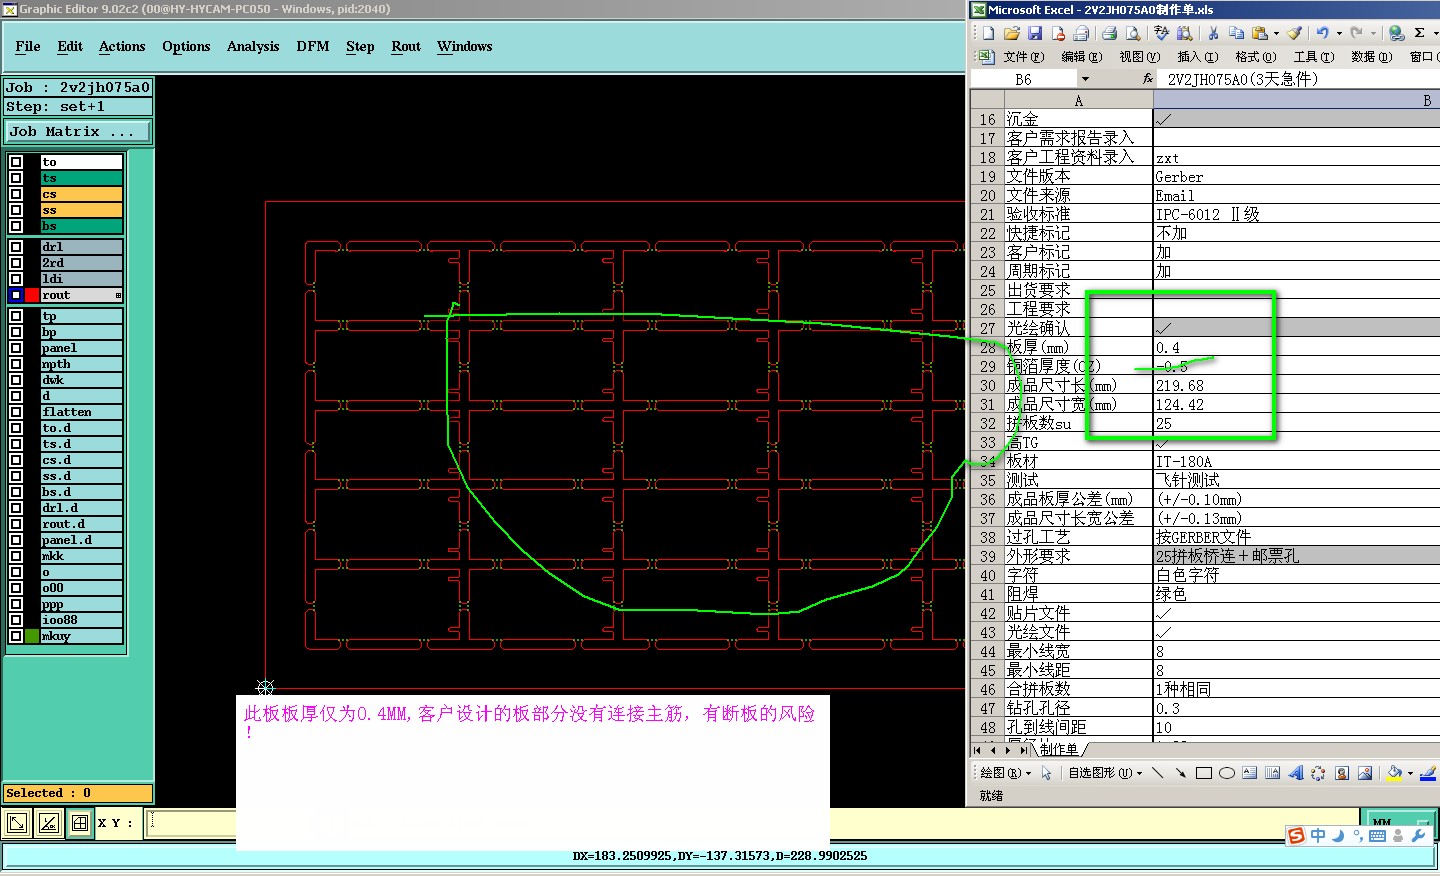Screen dimensions: 1440x876
Task: Select row 30 header in Excel
Action: click(x=987, y=386)
